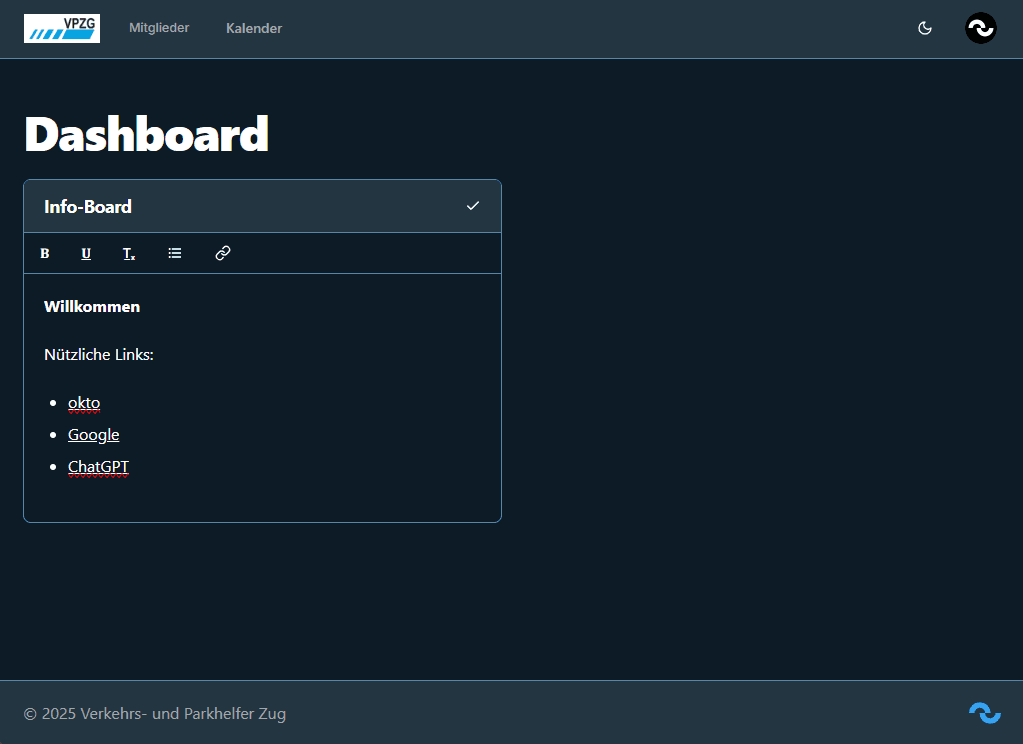Screen dimensions: 1023x744
Task: Open the Mitglieder page
Action: coord(159,28)
